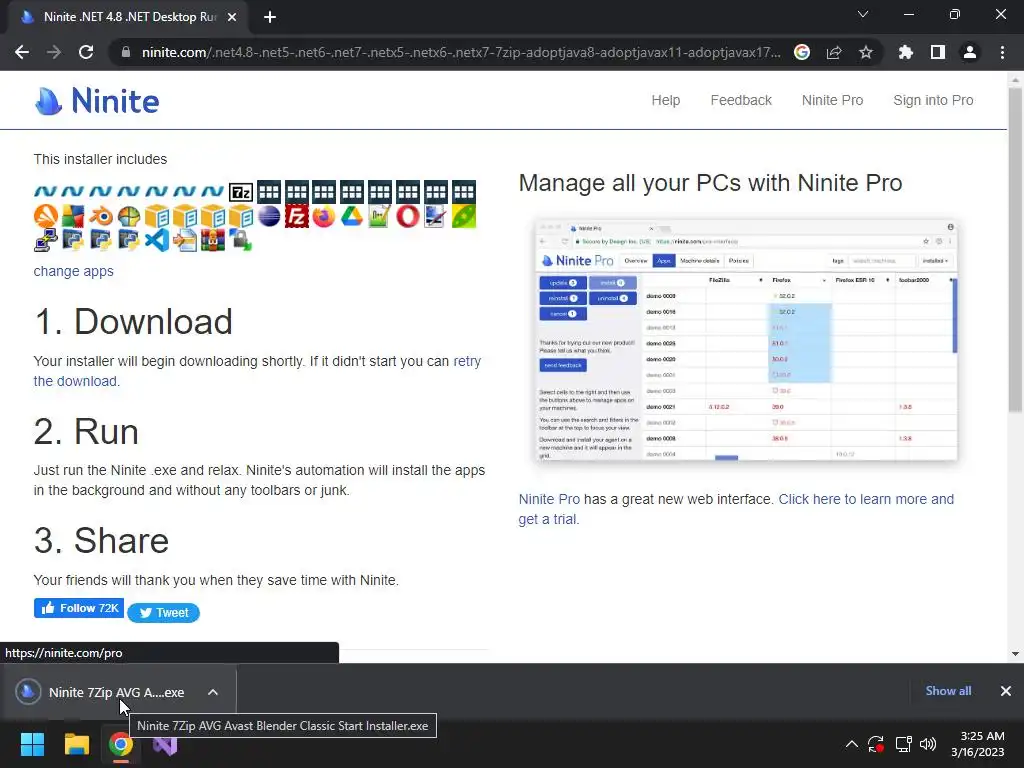Open the Chrome profile menu
This screenshot has height=768, width=1024.
[x=970, y=52]
